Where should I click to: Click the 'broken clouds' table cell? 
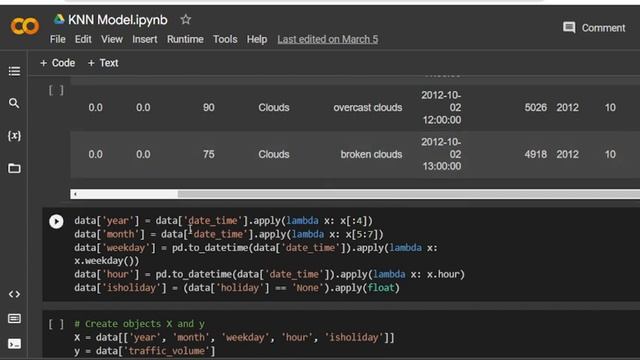(371, 154)
